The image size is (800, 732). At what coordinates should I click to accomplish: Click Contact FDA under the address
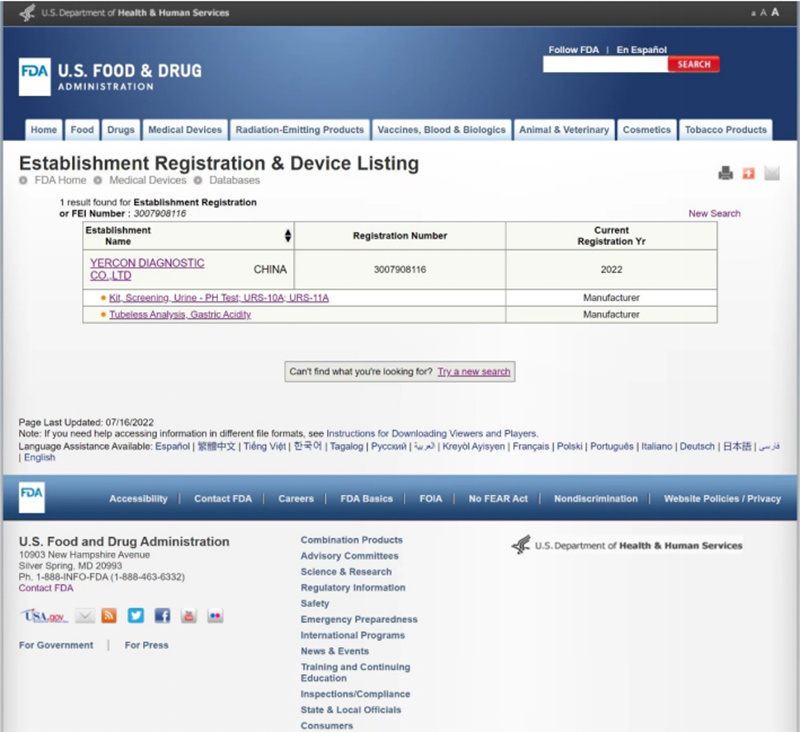click(x=46, y=588)
